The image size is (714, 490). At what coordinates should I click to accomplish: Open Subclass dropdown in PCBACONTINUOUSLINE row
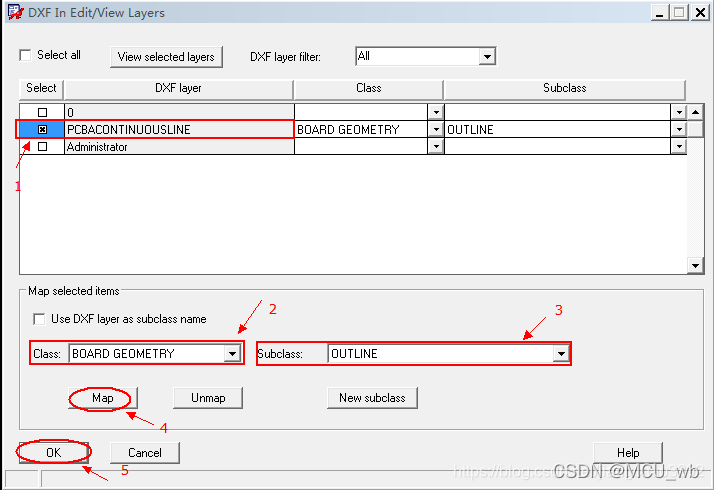click(x=679, y=129)
